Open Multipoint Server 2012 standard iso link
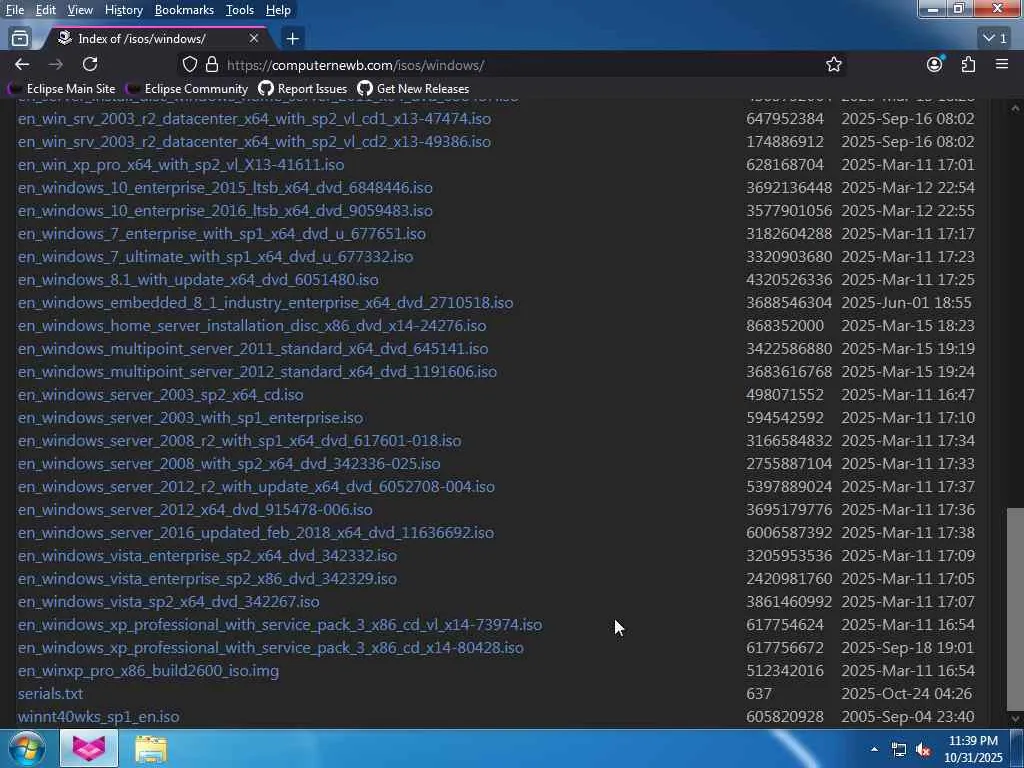1024x768 pixels. tap(257, 372)
